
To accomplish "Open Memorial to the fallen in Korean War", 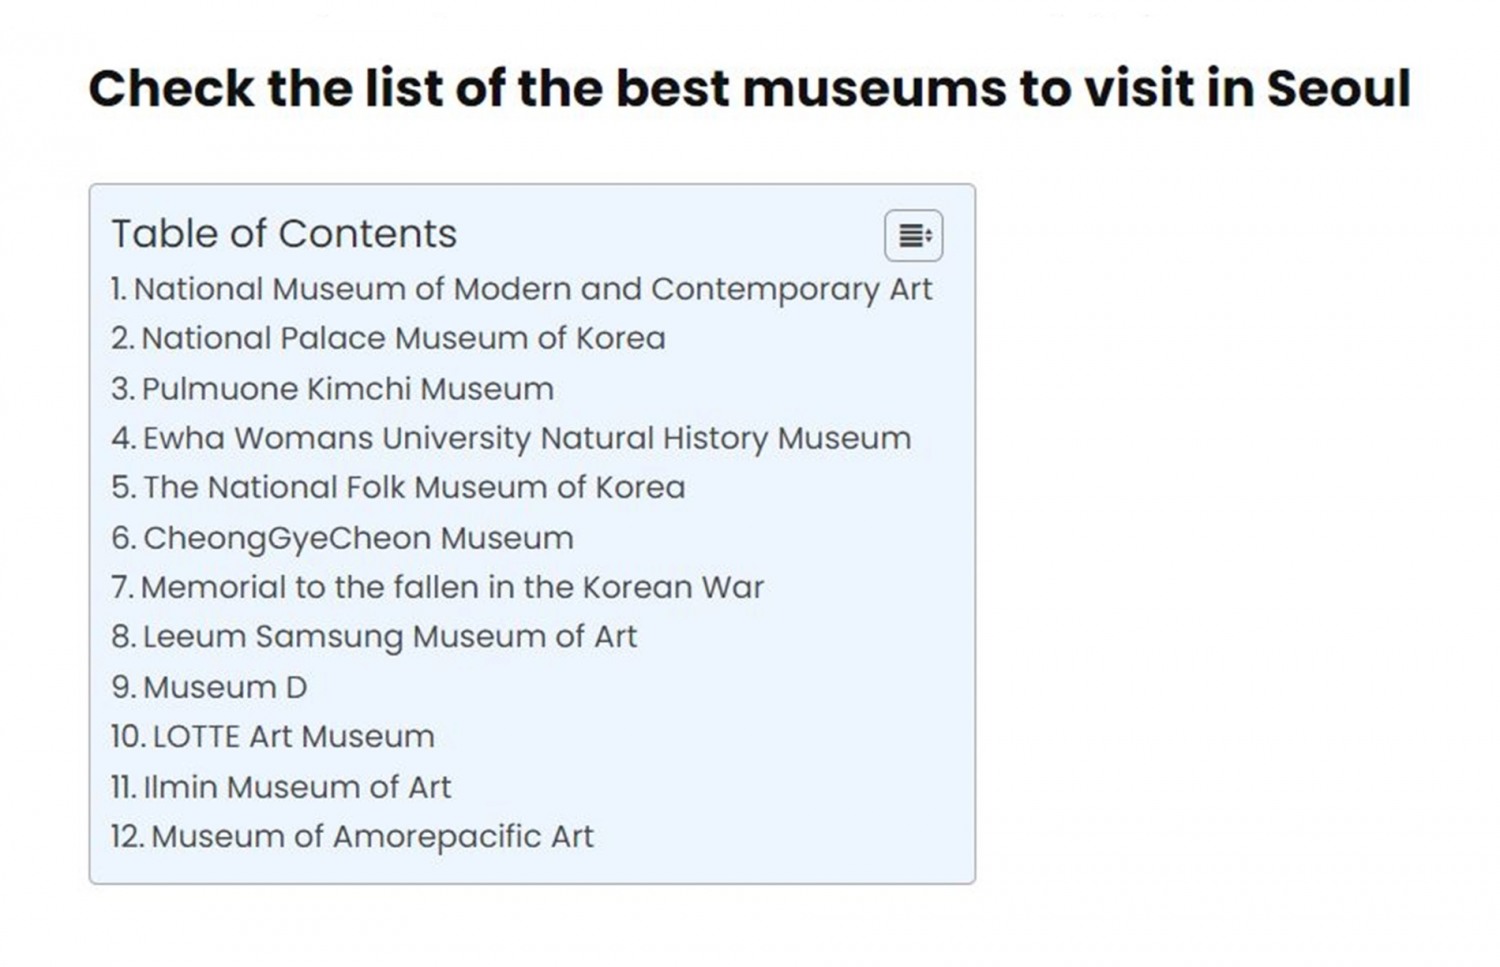I will point(452,587).
